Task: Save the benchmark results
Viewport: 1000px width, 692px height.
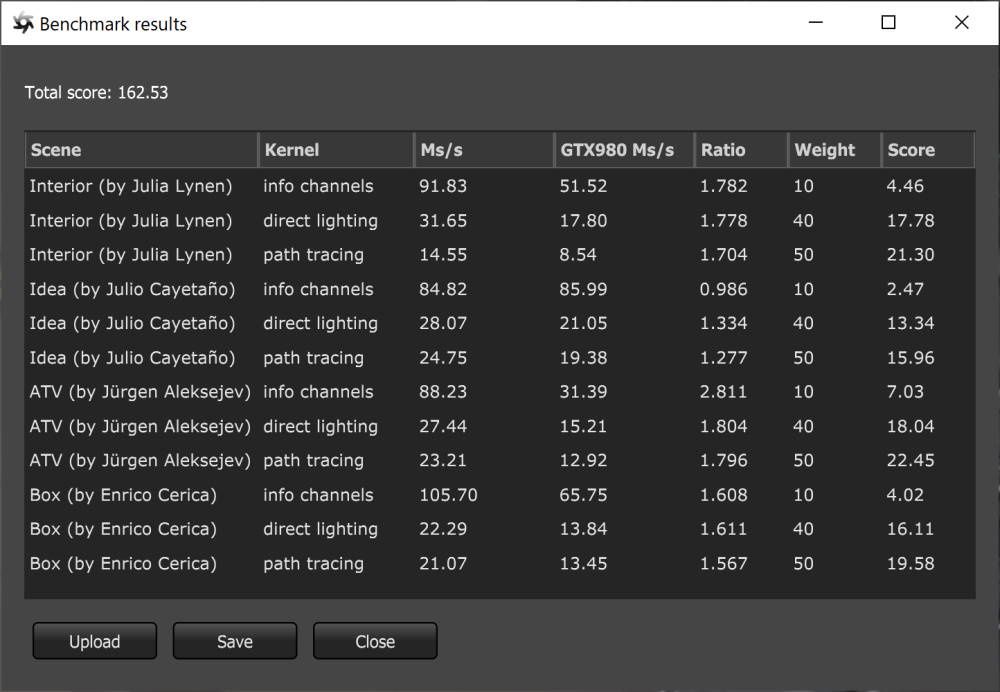Action: coord(235,641)
